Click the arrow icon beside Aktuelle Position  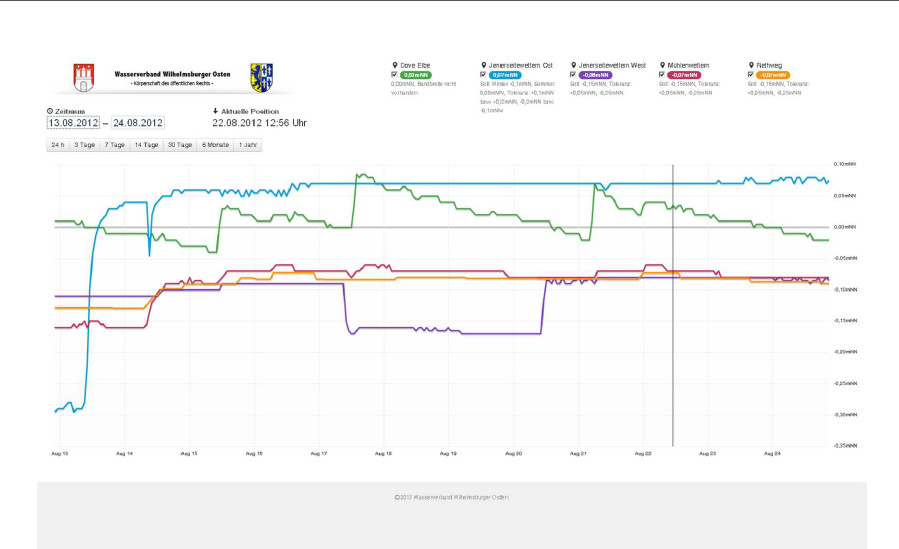pyautogui.click(x=215, y=112)
